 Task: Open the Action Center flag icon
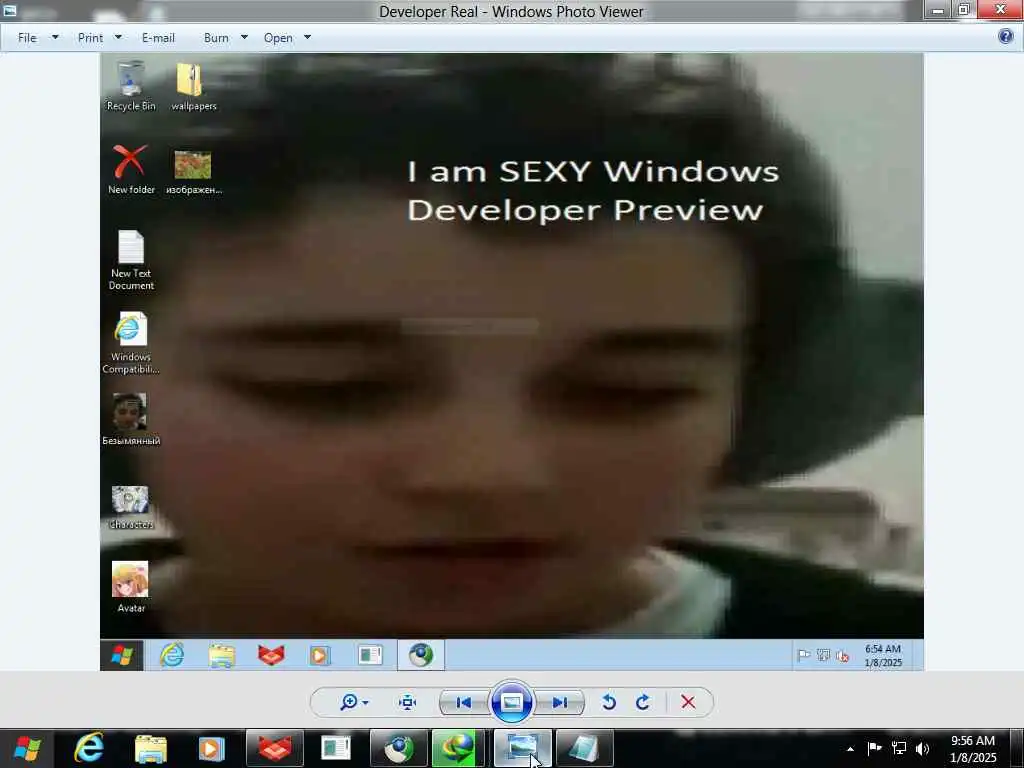click(874, 748)
